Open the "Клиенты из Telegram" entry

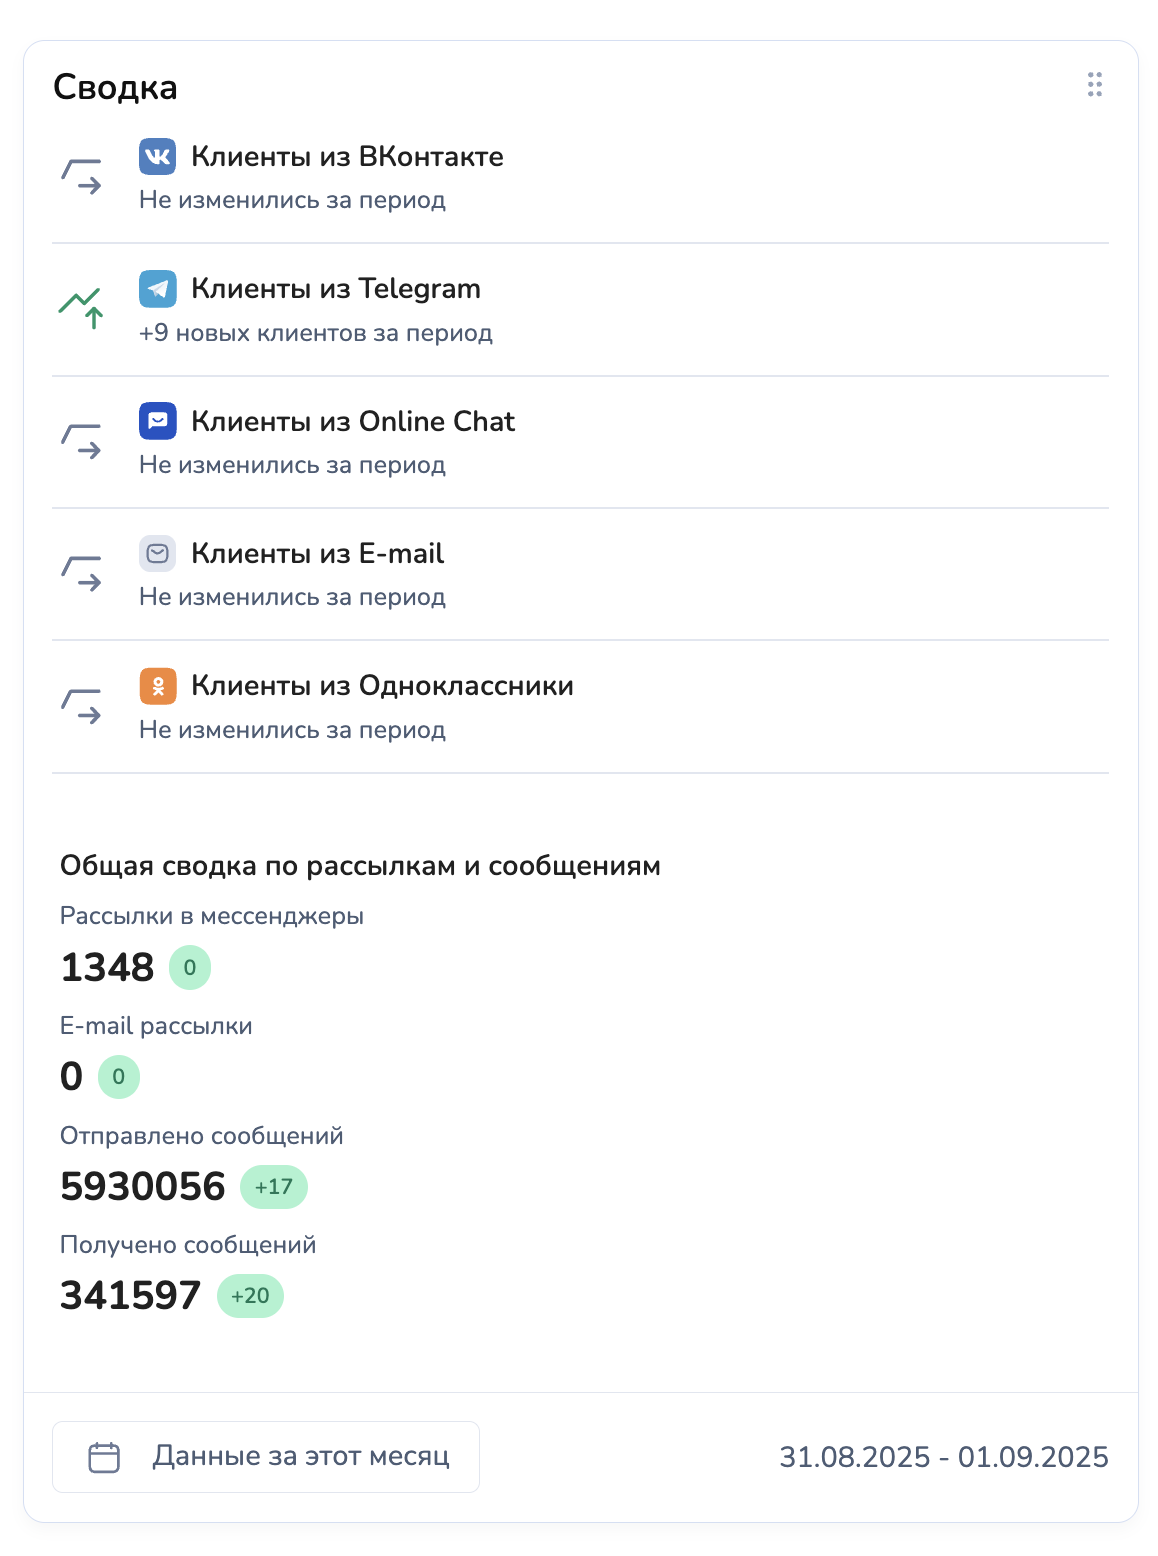[335, 289]
